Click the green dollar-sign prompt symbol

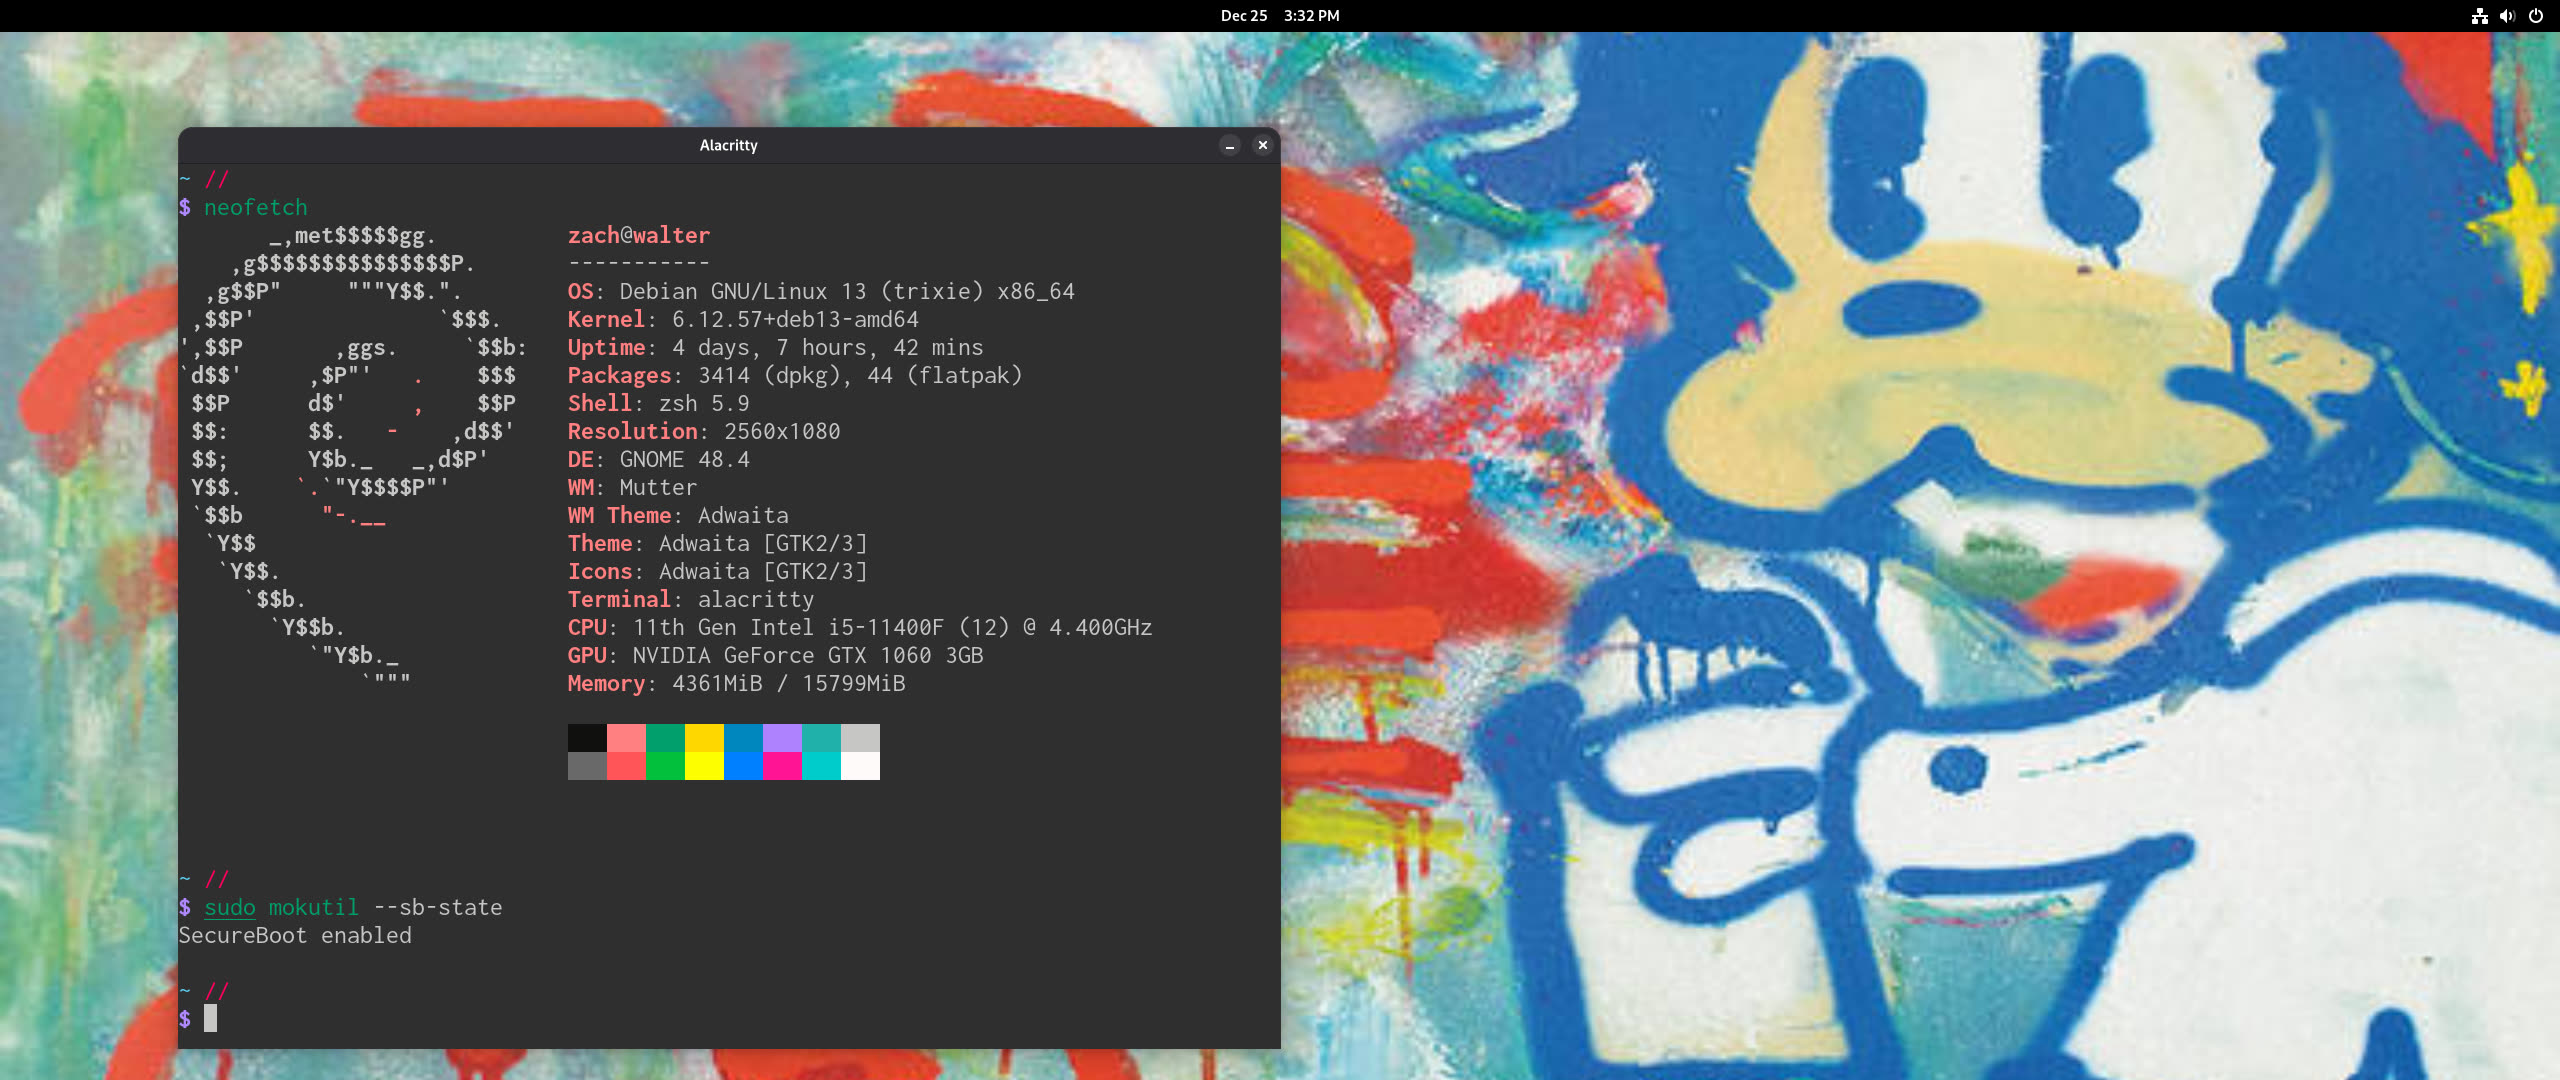pos(185,1017)
